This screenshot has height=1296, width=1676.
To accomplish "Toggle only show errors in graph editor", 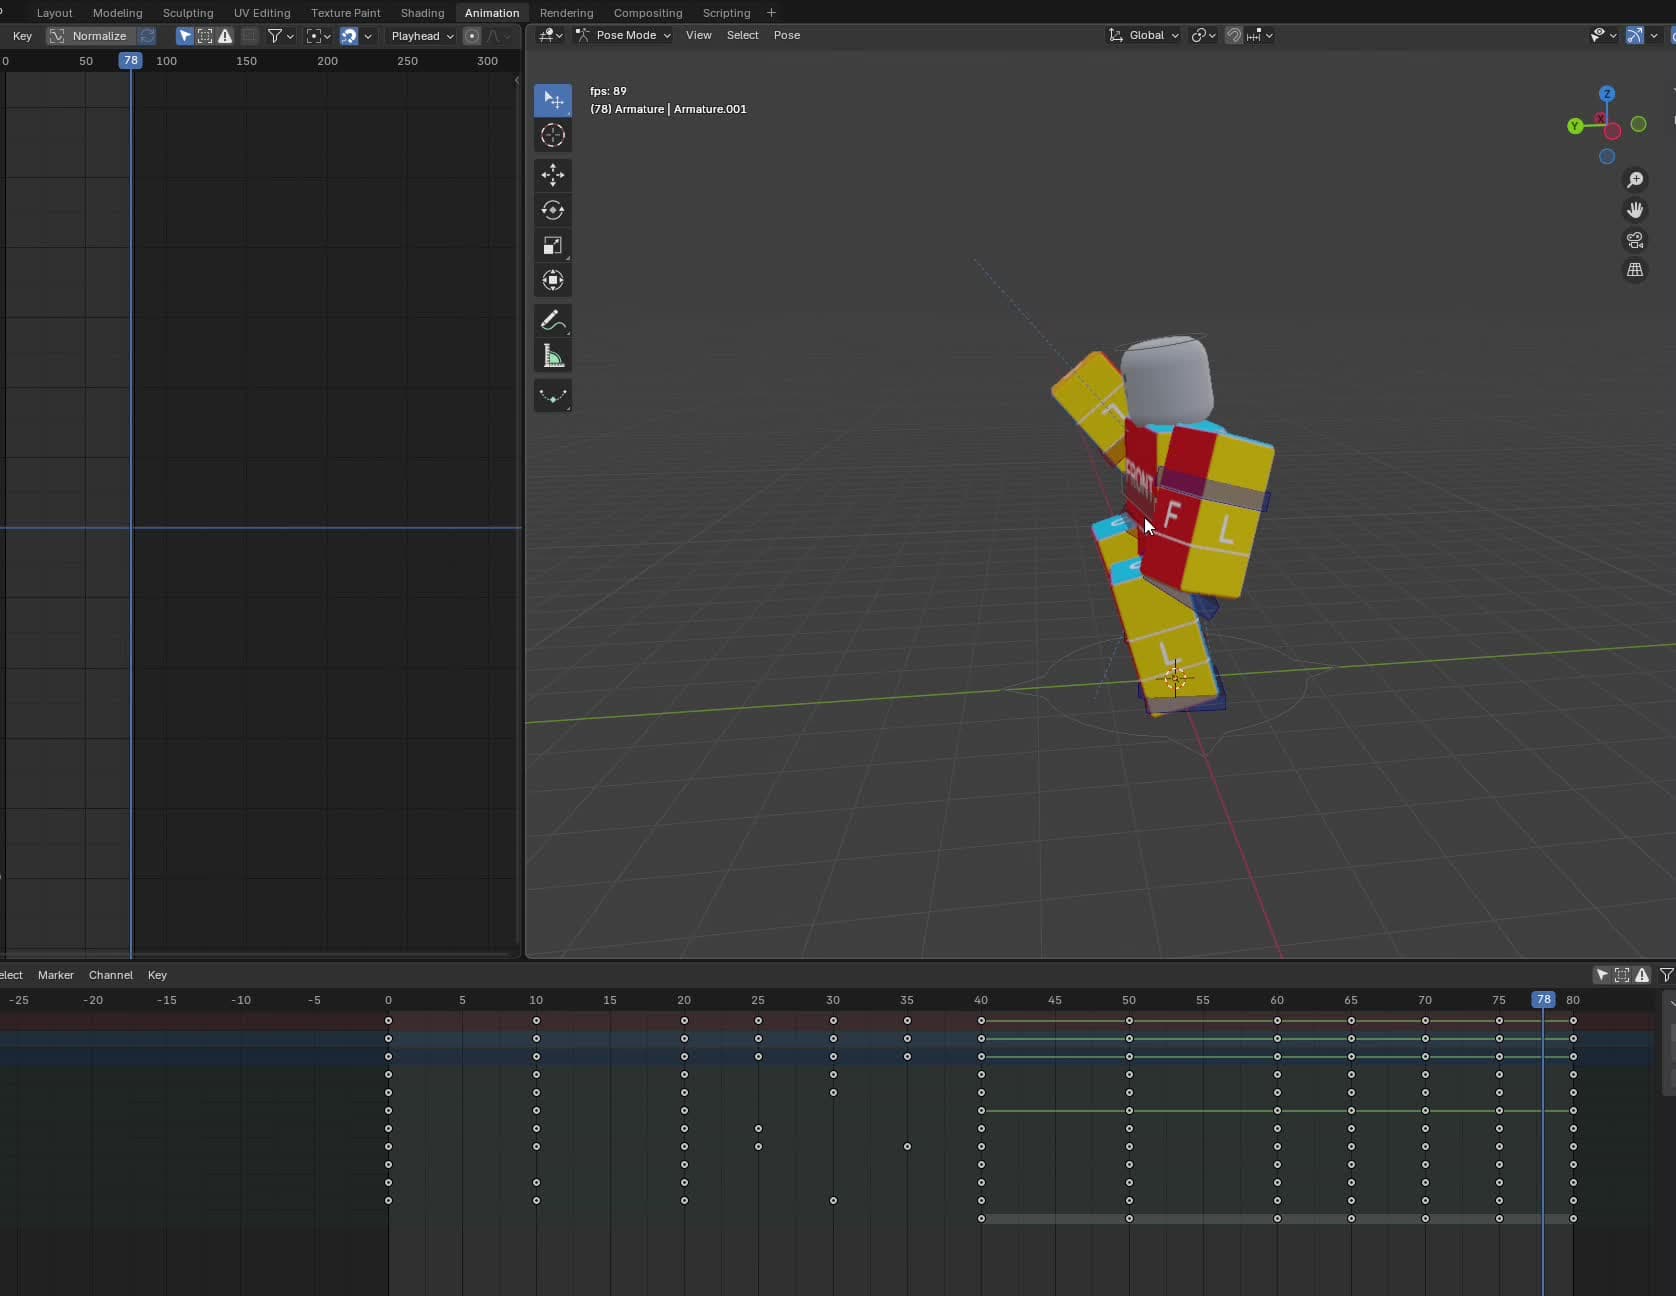I will pos(225,36).
